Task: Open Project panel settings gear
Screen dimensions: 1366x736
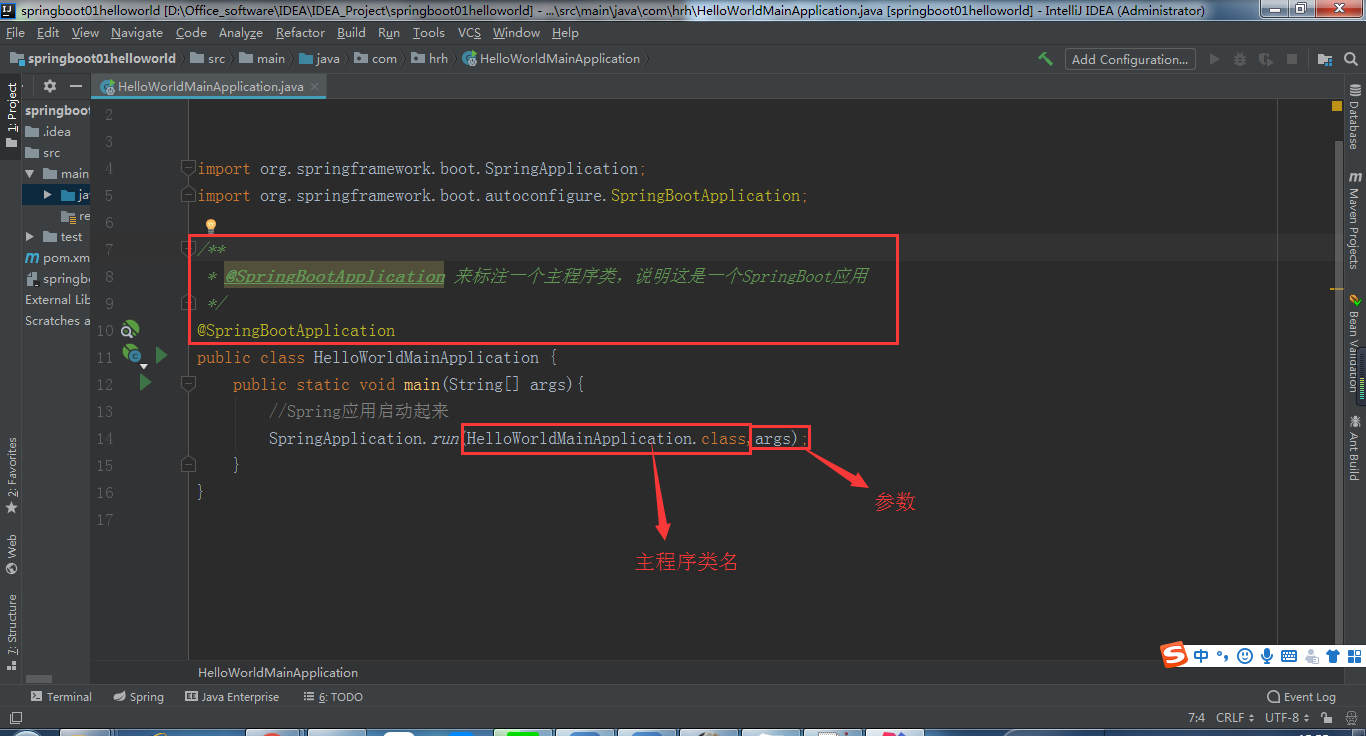Action: 50,86
